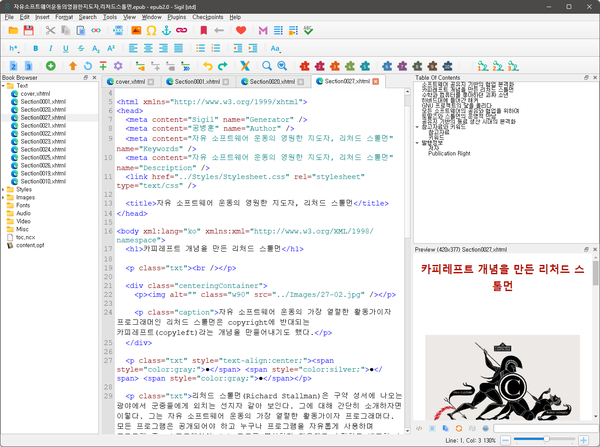The width and height of the screenshot is (600, 447).
Task: Toggle Underline formatting
Action: tap(66, 47)
